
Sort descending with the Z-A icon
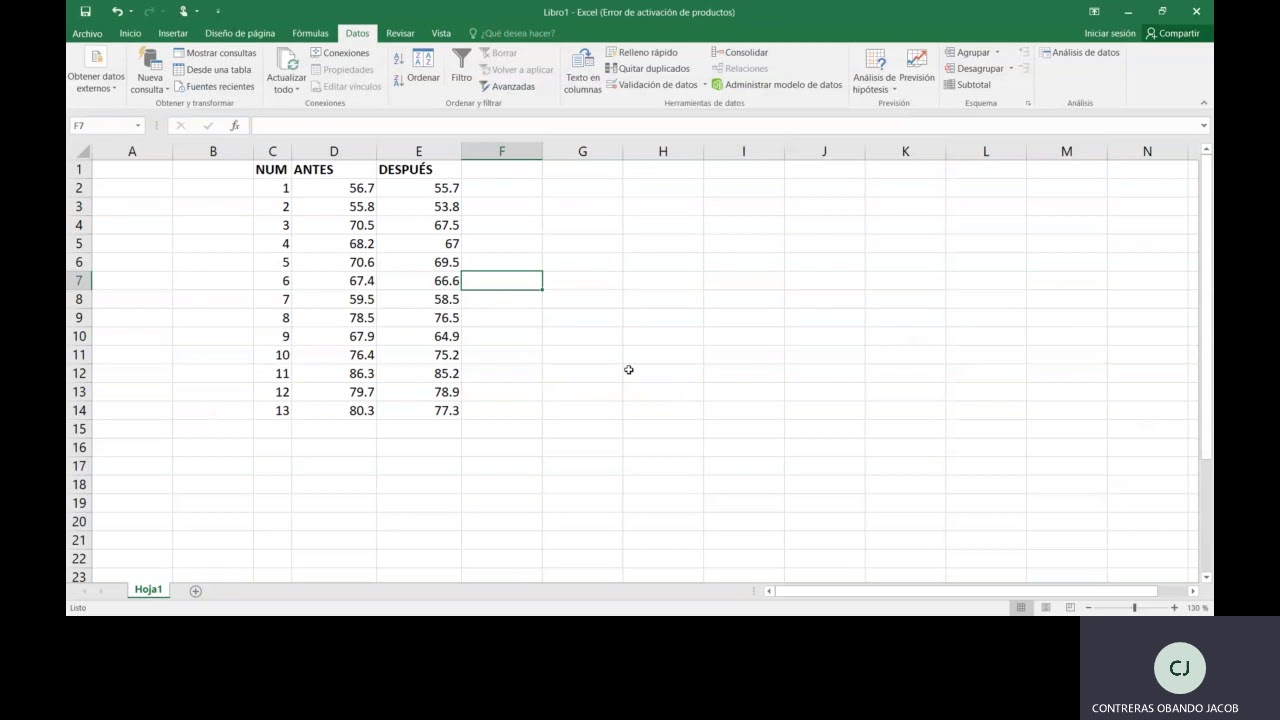pyautogui.click(x=399, y=80)
